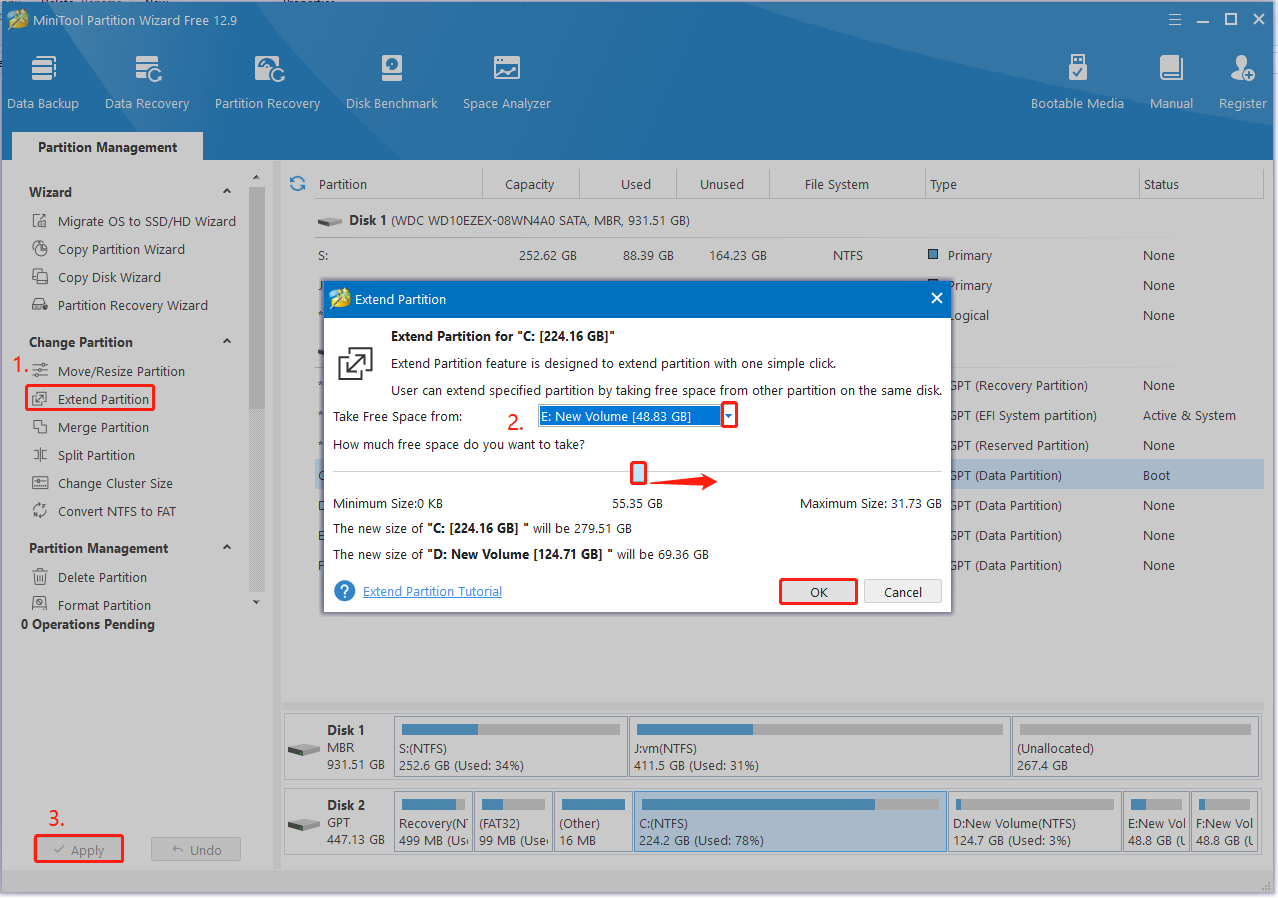Collapse the Partition Management sidebar section

coord(227,548)
